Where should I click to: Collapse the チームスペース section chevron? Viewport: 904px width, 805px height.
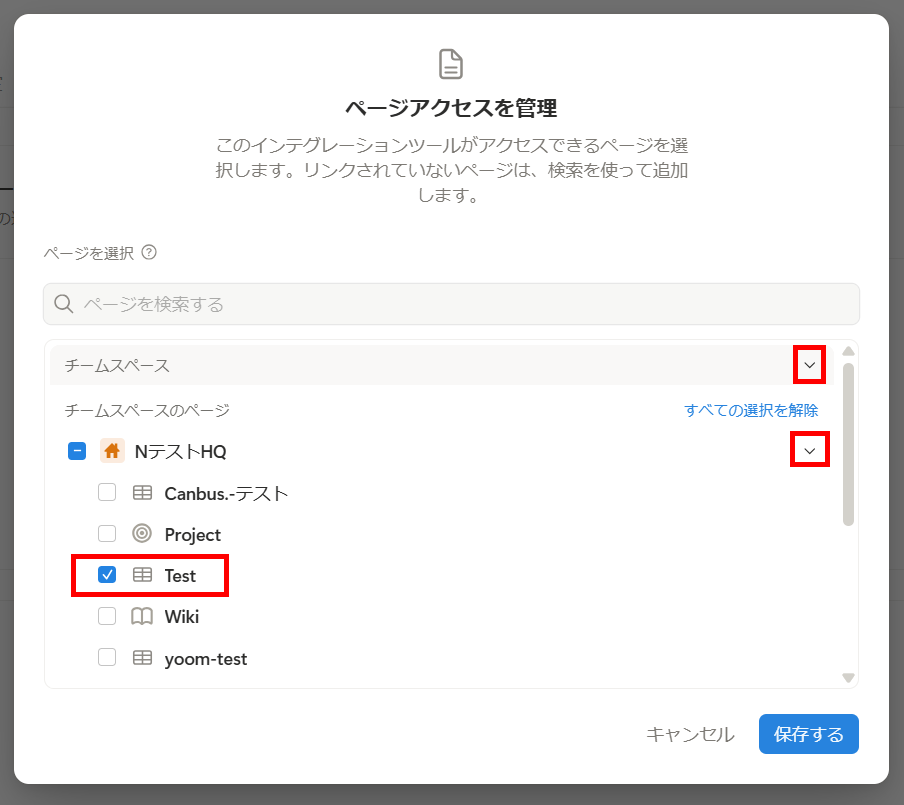click(809, 365)
